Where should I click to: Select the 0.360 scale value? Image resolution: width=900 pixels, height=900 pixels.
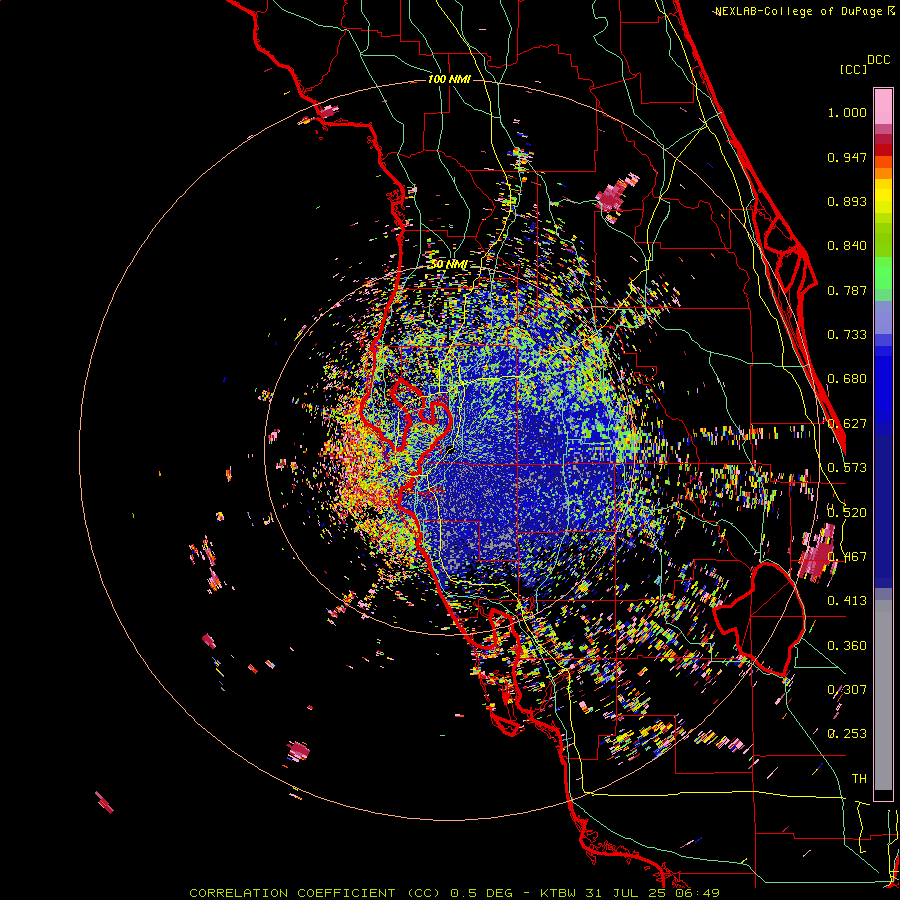(847, 646)
